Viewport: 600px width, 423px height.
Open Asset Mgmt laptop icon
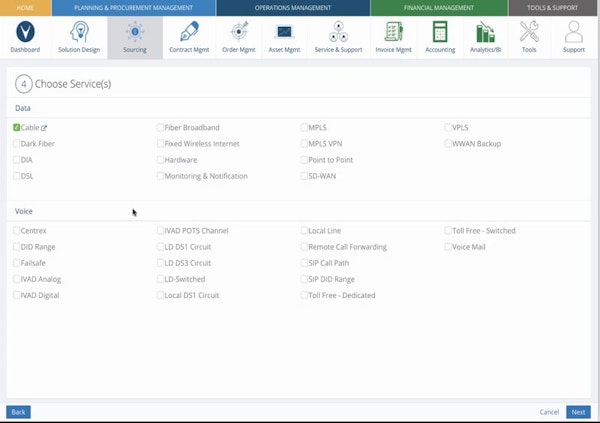pos(284,32)
